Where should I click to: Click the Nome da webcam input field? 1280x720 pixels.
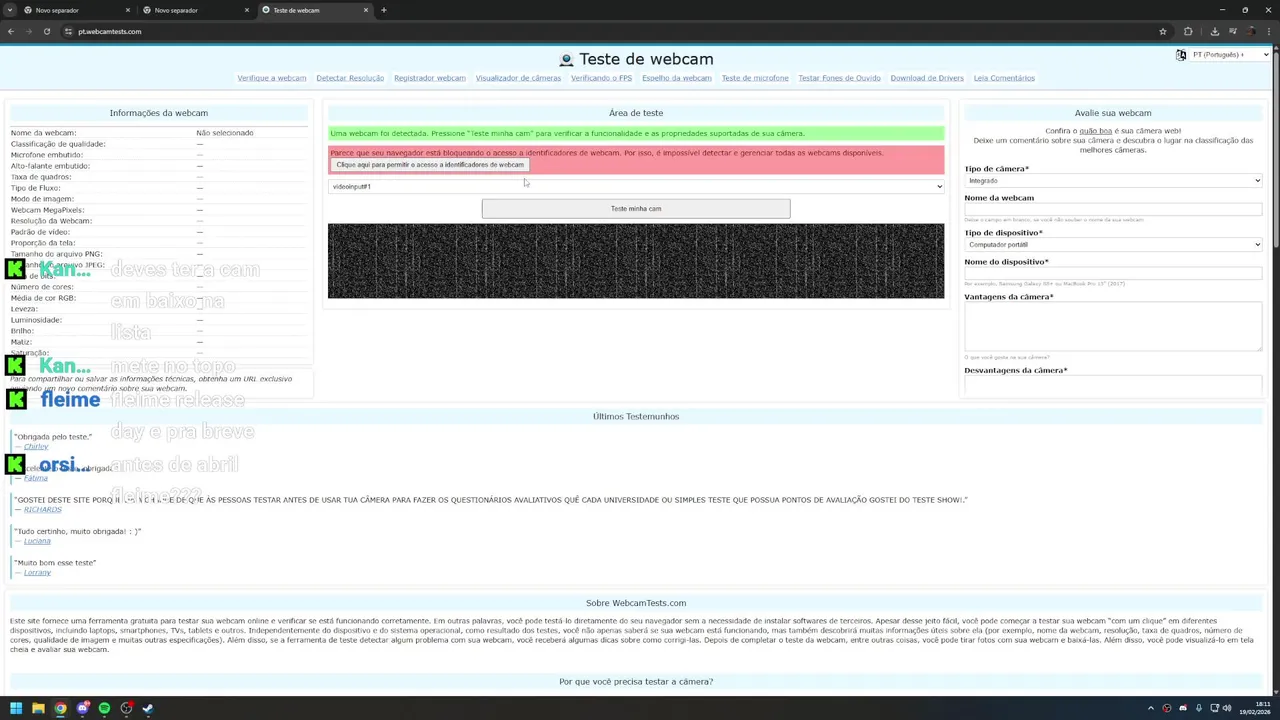(x=1113, y=210)
